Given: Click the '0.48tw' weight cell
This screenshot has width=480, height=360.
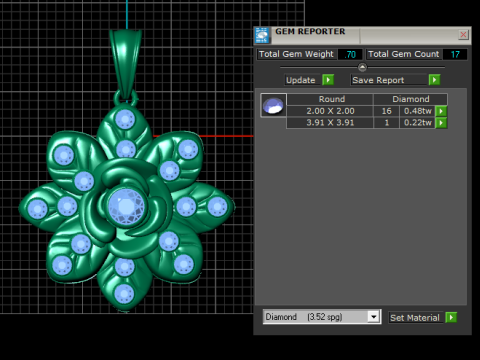Looking at the screenshot, I should (x=417, y=111).
